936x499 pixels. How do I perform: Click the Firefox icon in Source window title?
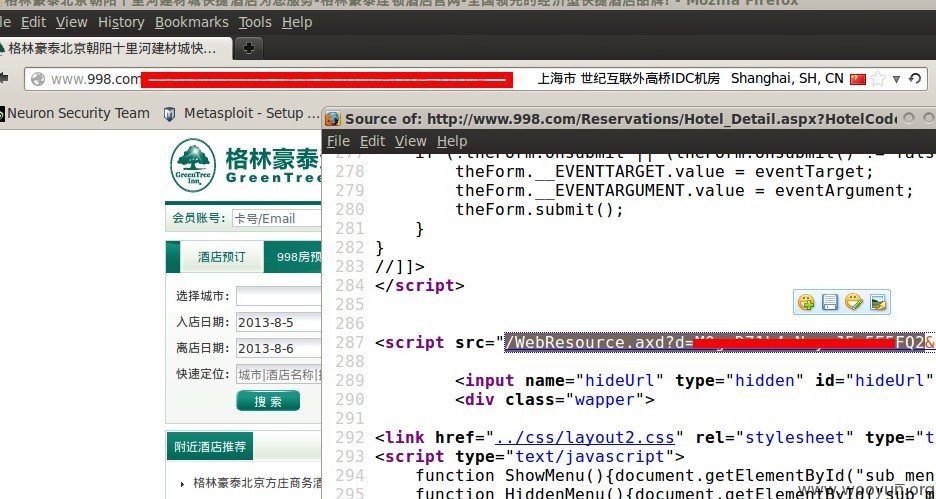(333, 118)
